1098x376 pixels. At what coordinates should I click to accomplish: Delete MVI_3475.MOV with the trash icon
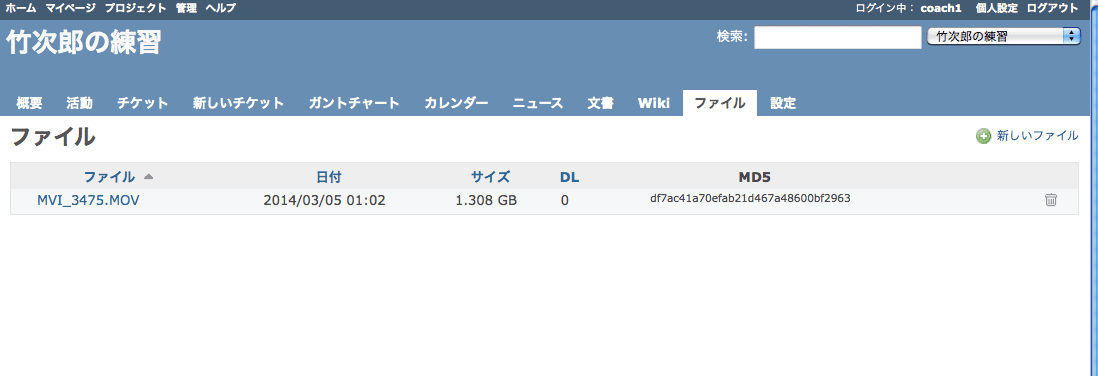coord(1050,200)
